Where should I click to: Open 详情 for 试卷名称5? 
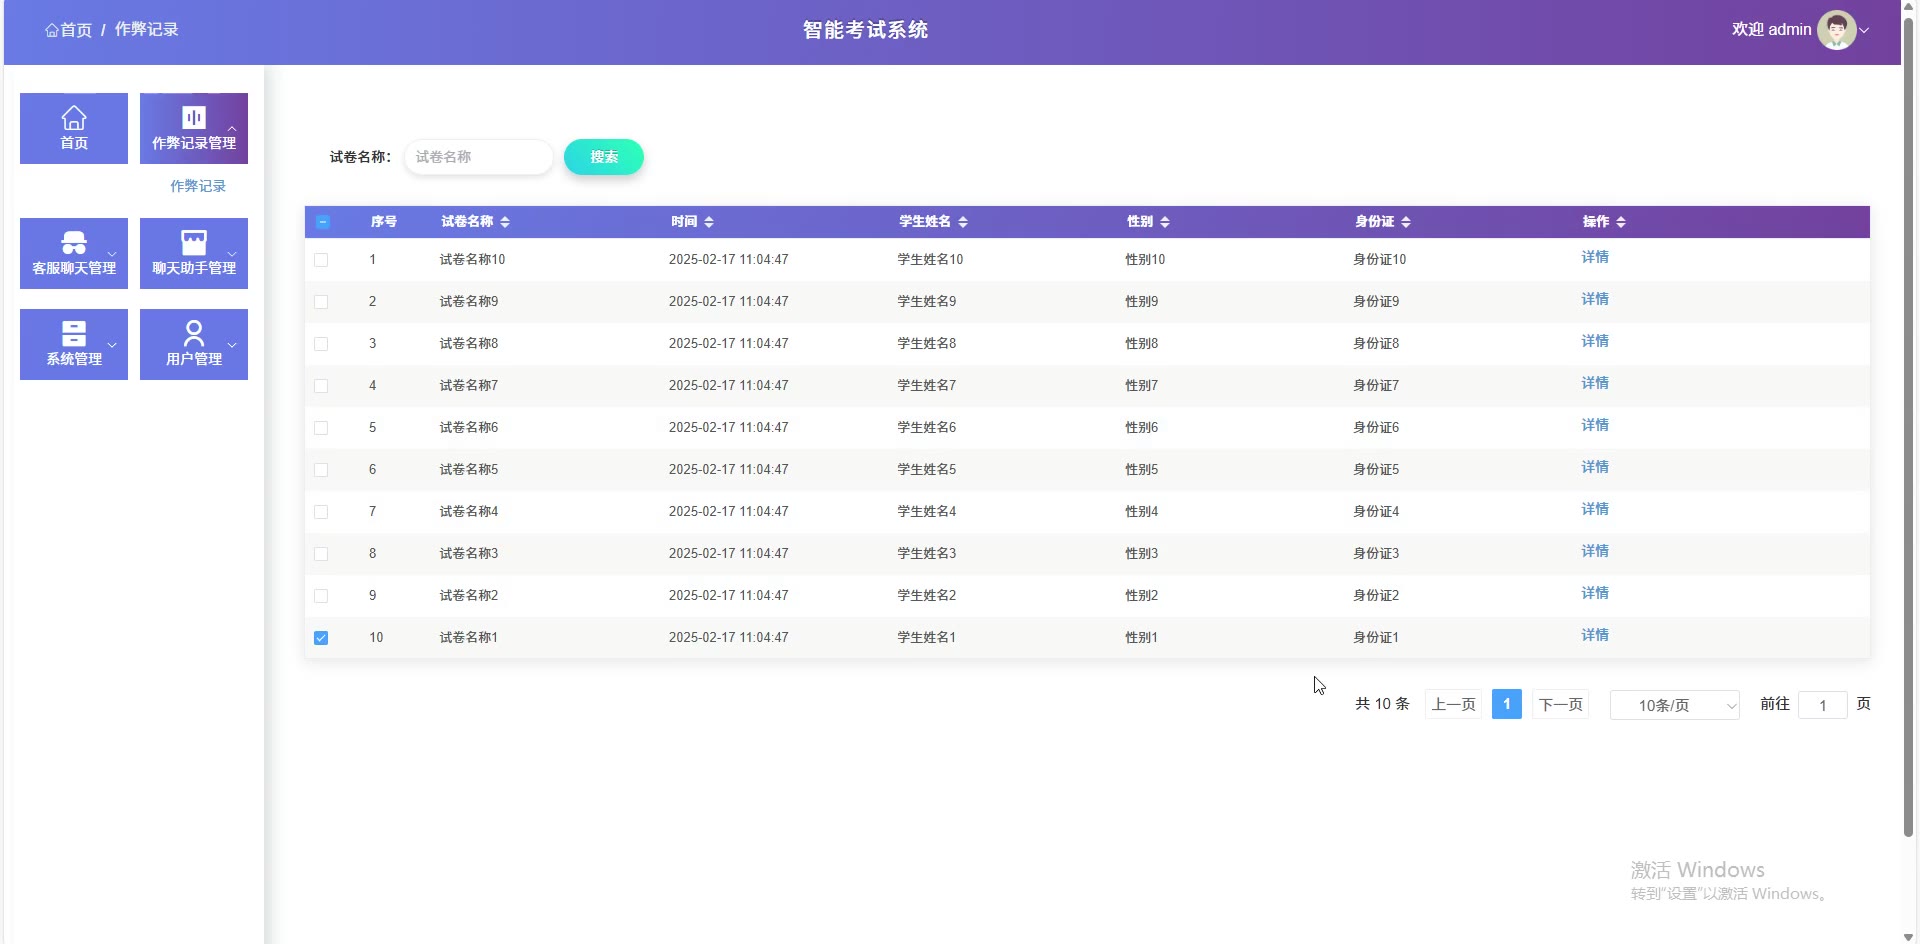point(1595,467)
